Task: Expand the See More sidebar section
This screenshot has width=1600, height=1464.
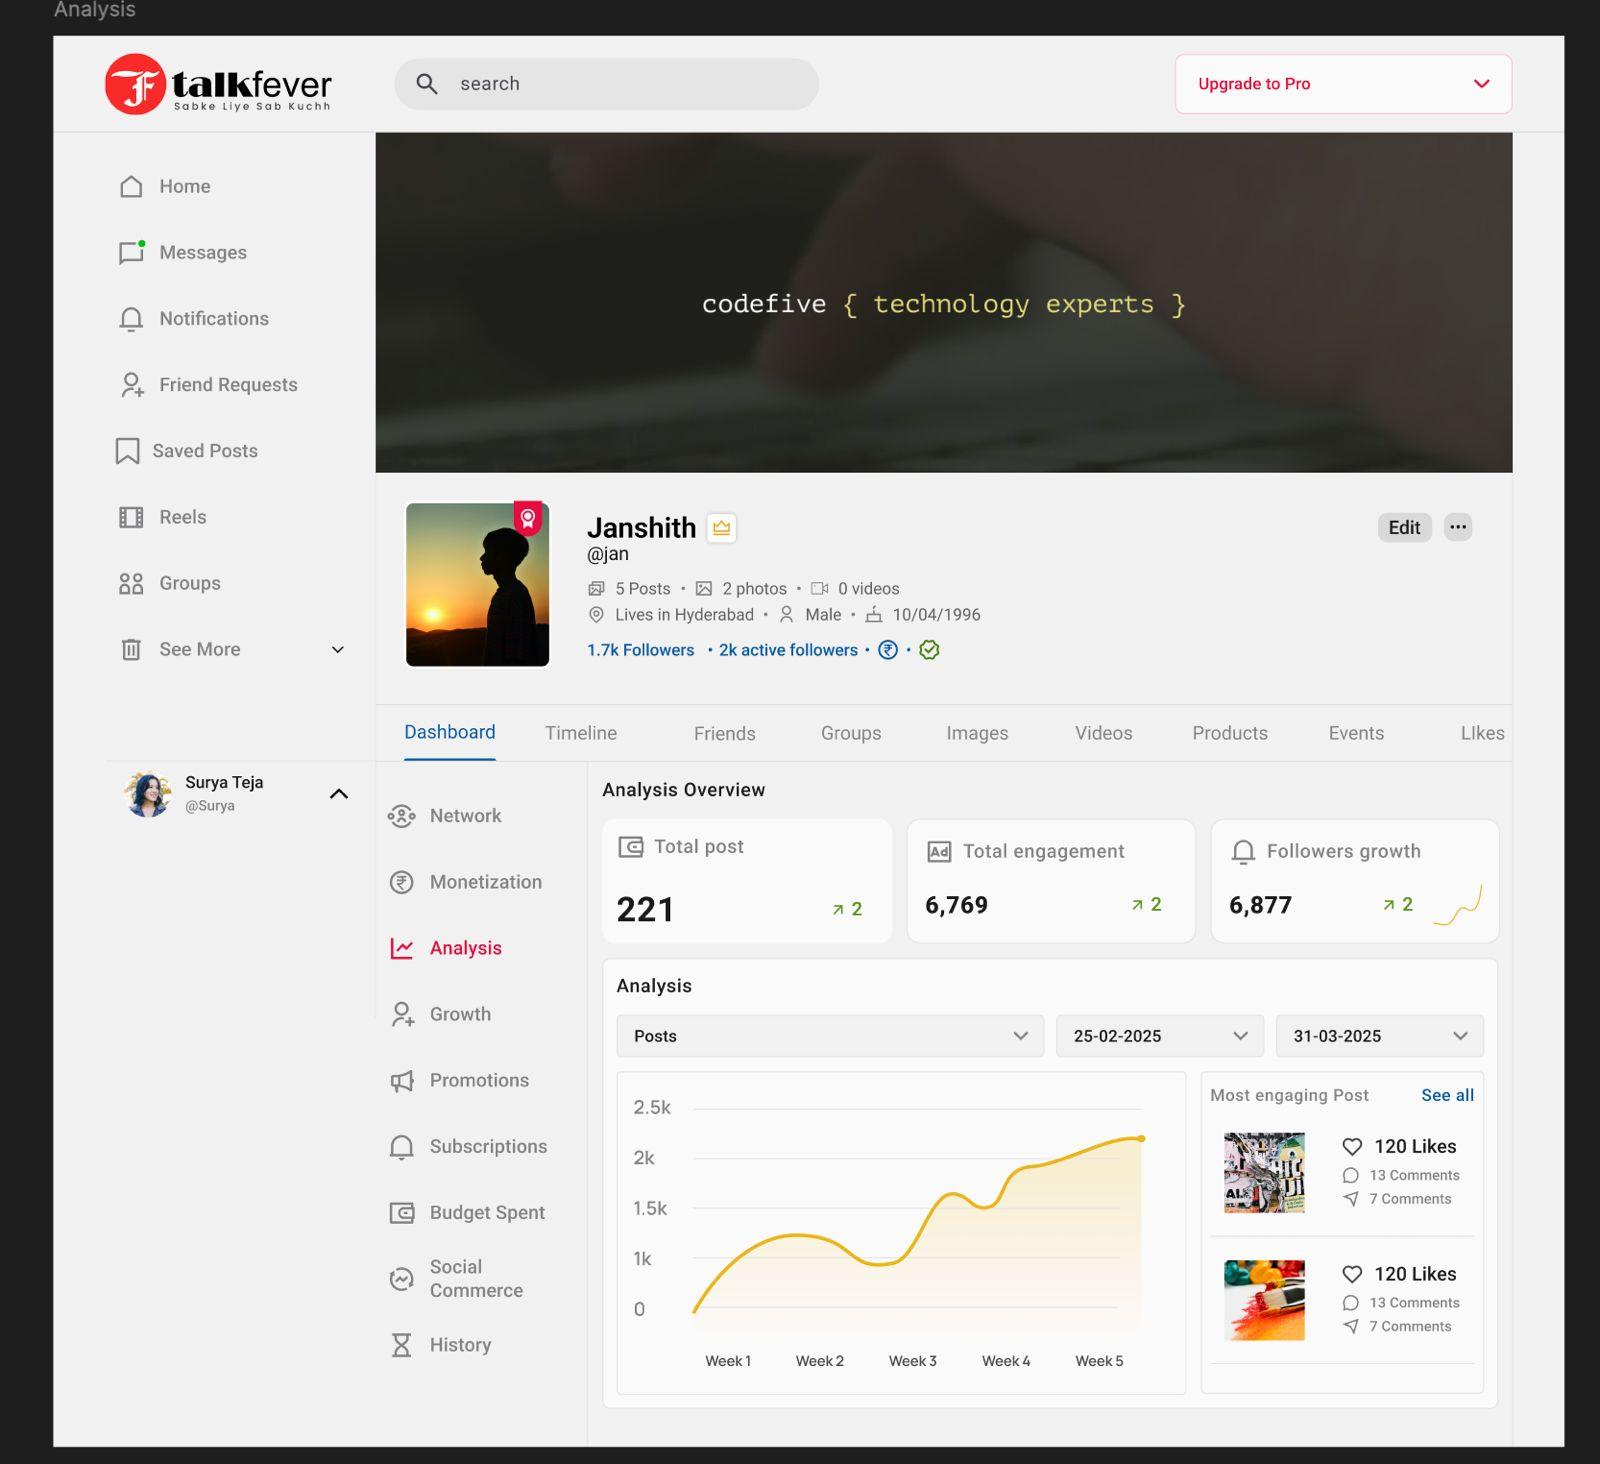Action: click(337, 650)
